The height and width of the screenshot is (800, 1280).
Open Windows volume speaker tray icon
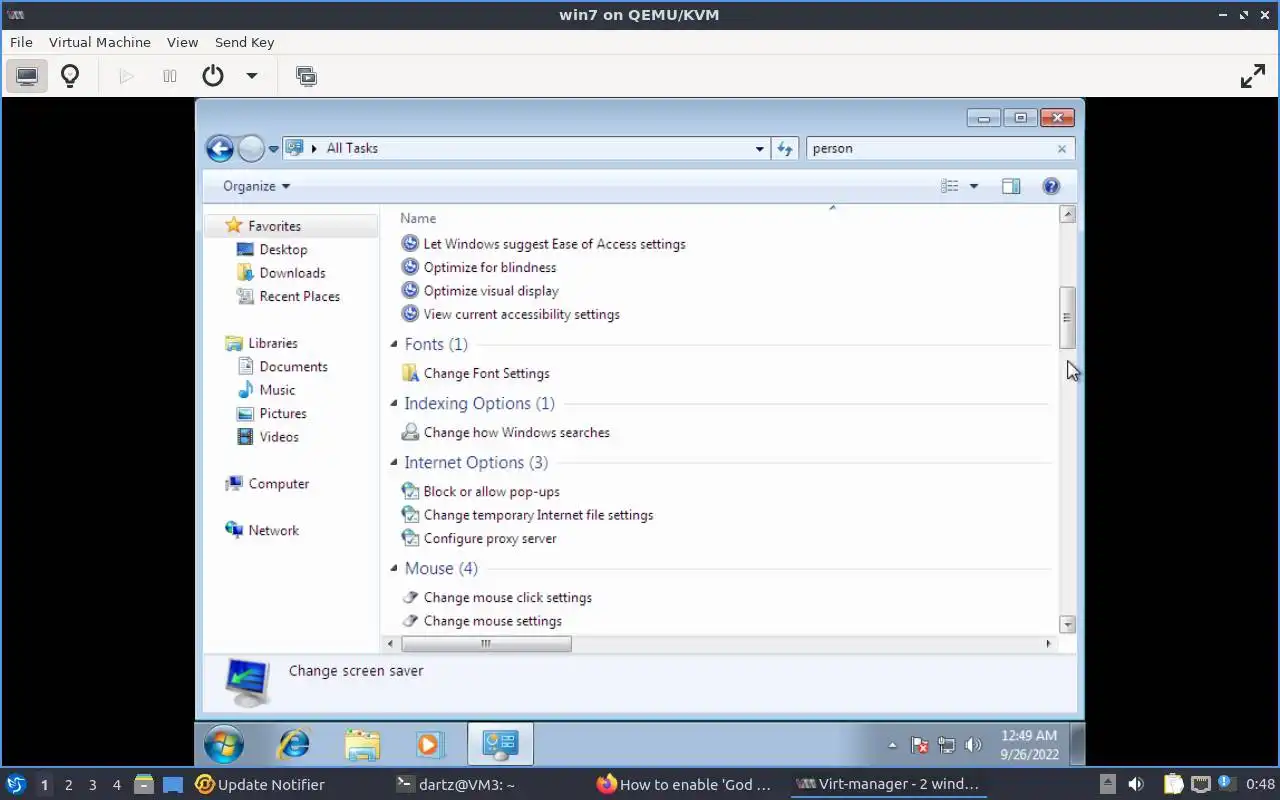973,745
